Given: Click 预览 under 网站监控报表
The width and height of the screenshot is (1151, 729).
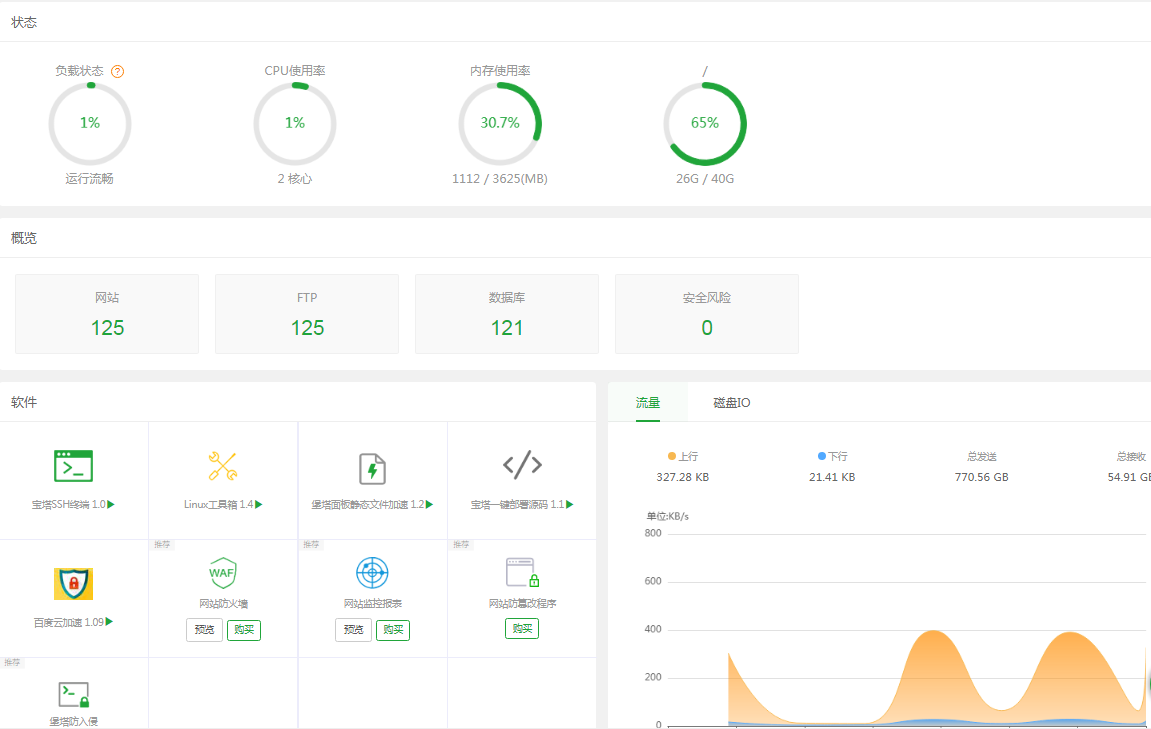Looking at the screenshot, I should [x=353, y=630].
